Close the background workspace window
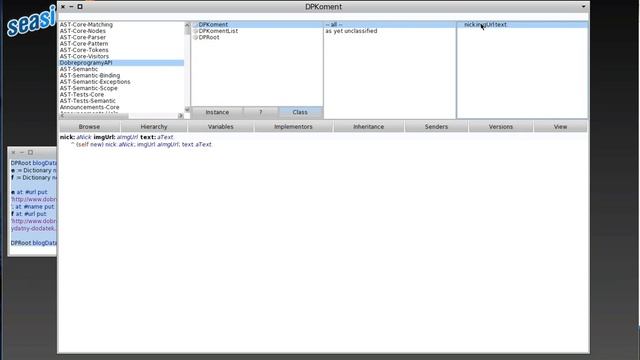The height and width of the screenshot is (360, 640). point(13,152)
